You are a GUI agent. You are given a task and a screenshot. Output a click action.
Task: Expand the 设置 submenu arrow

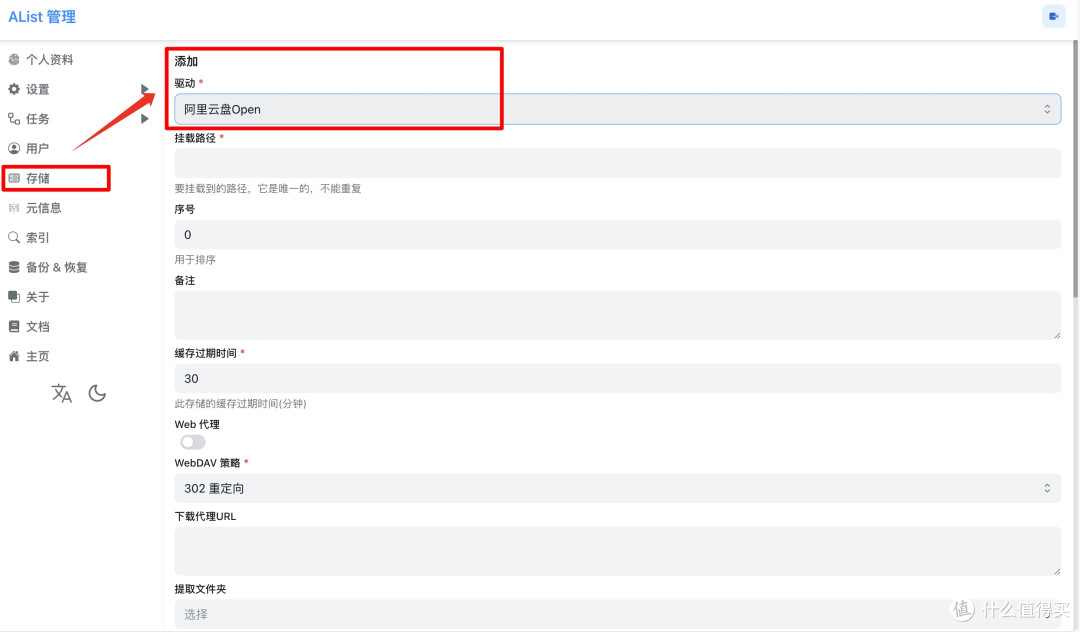tap(145, 89)
